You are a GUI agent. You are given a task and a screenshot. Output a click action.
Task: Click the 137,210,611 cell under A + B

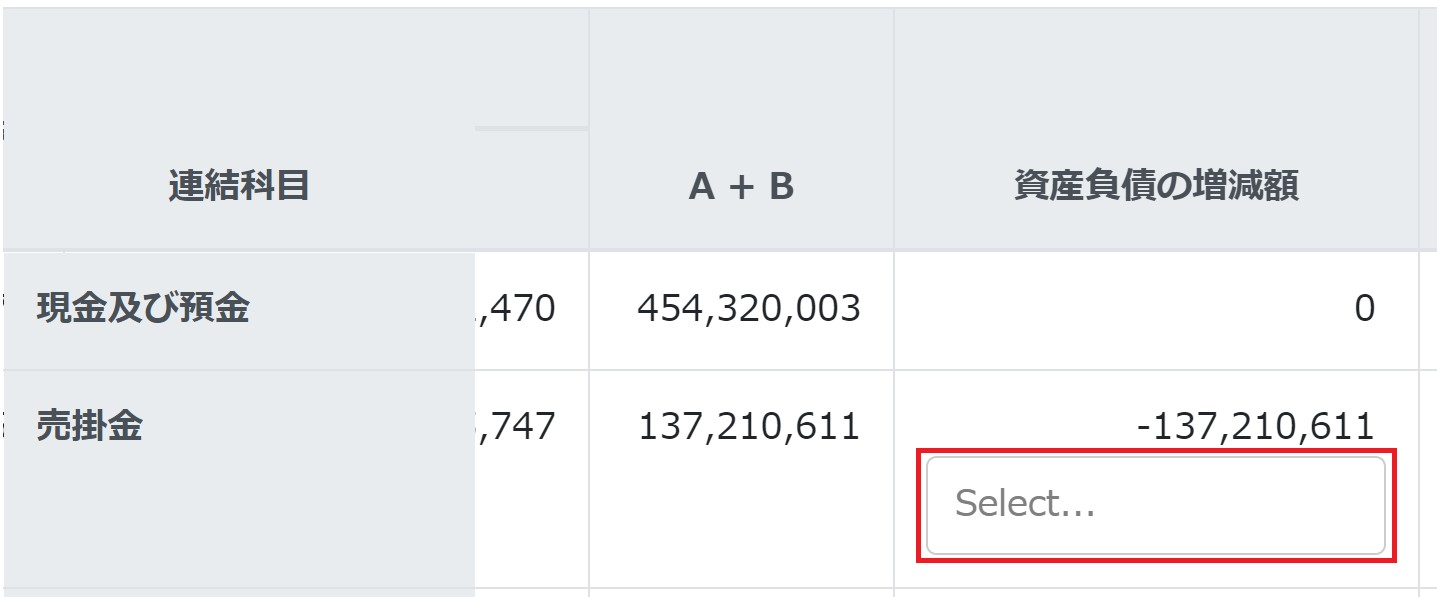coord(748,427)
